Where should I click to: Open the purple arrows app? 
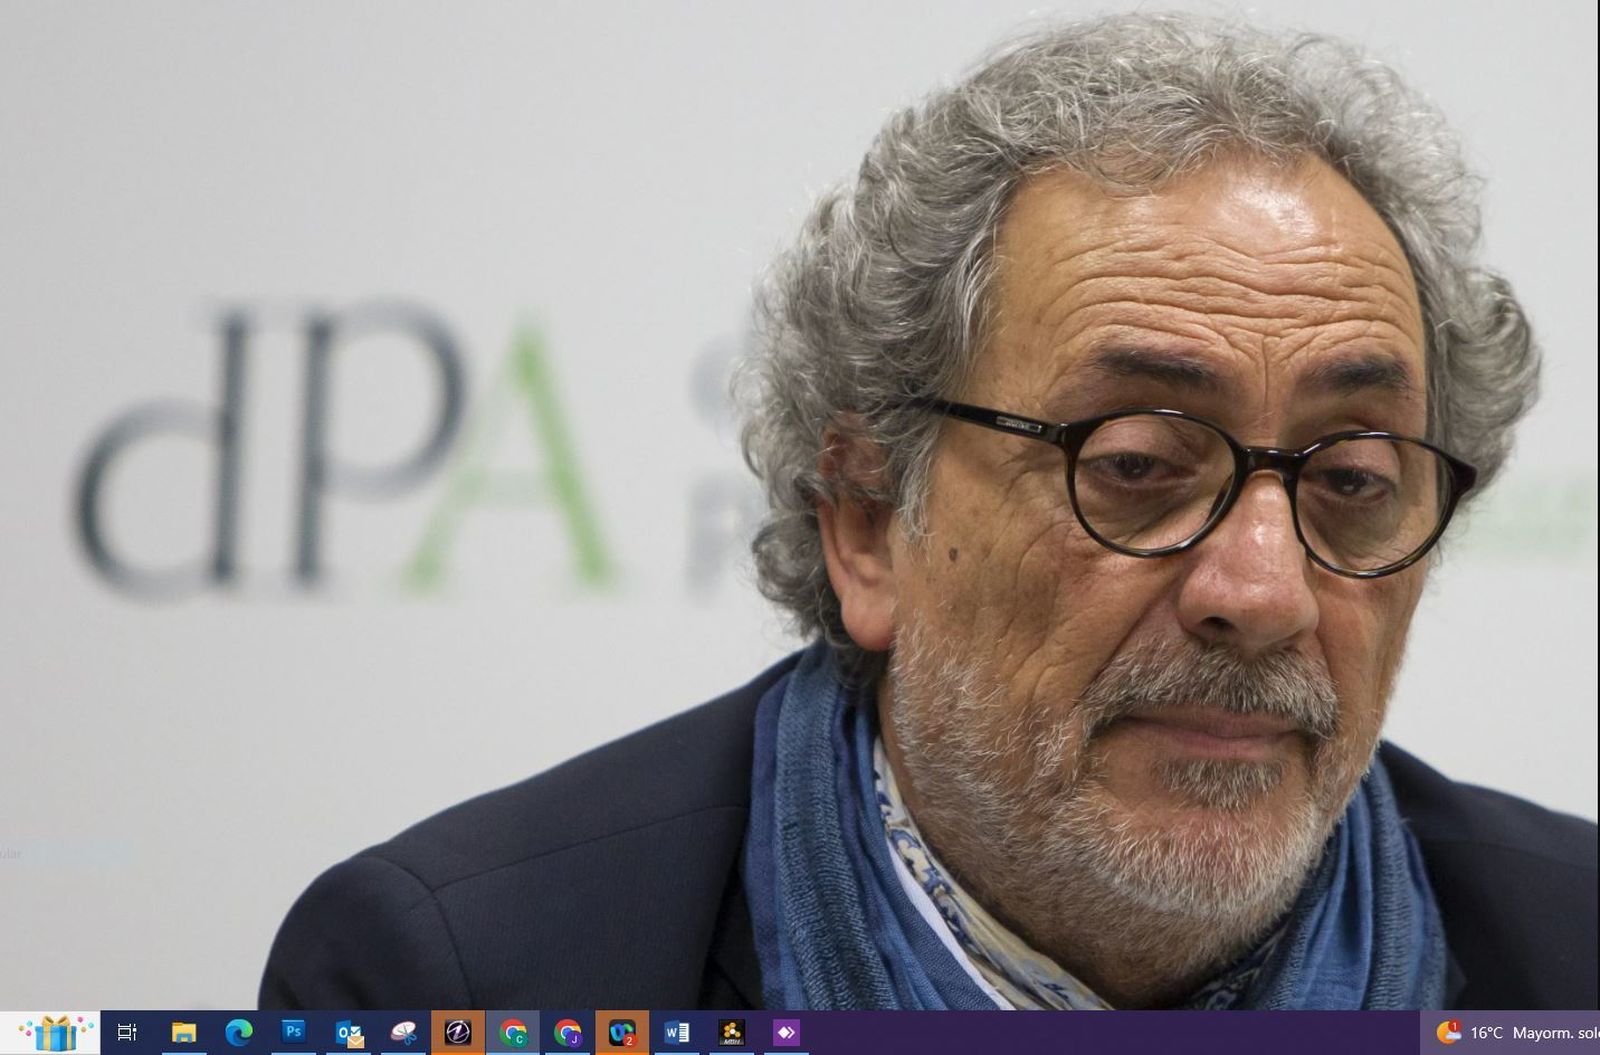786,1032
